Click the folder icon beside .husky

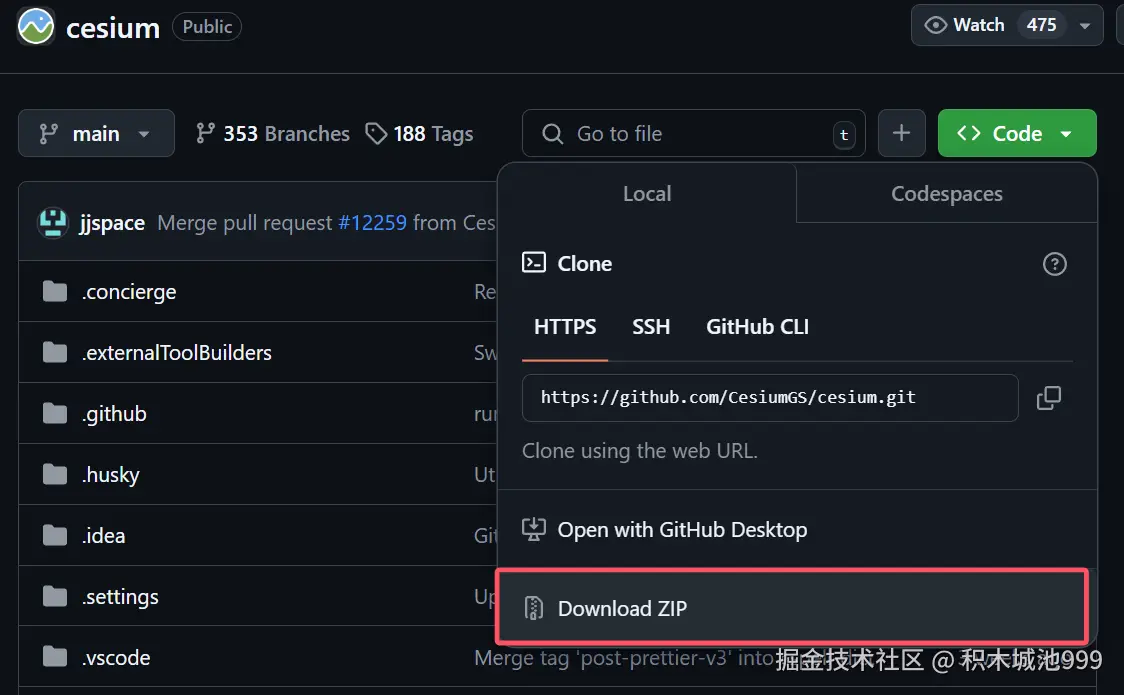[54, 474]
